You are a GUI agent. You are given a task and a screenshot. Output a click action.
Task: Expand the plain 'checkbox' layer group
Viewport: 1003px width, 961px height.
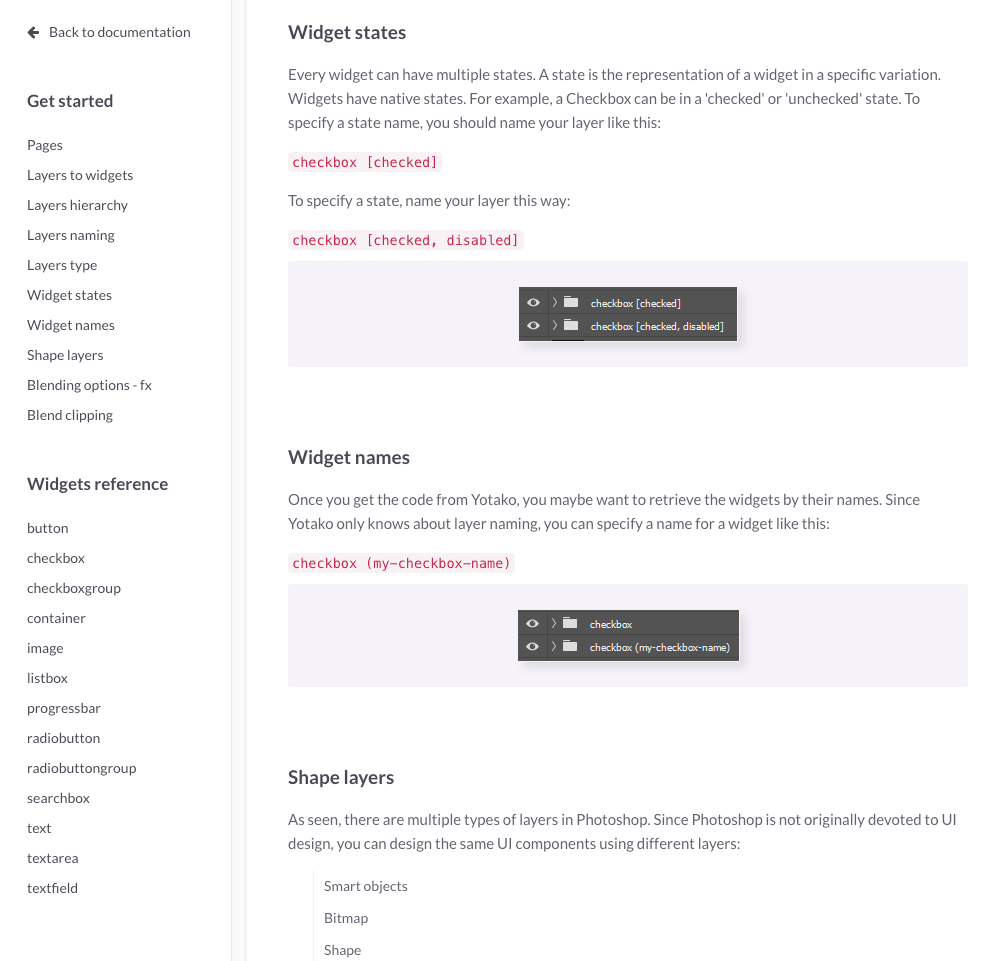click(x=553, y=623)
